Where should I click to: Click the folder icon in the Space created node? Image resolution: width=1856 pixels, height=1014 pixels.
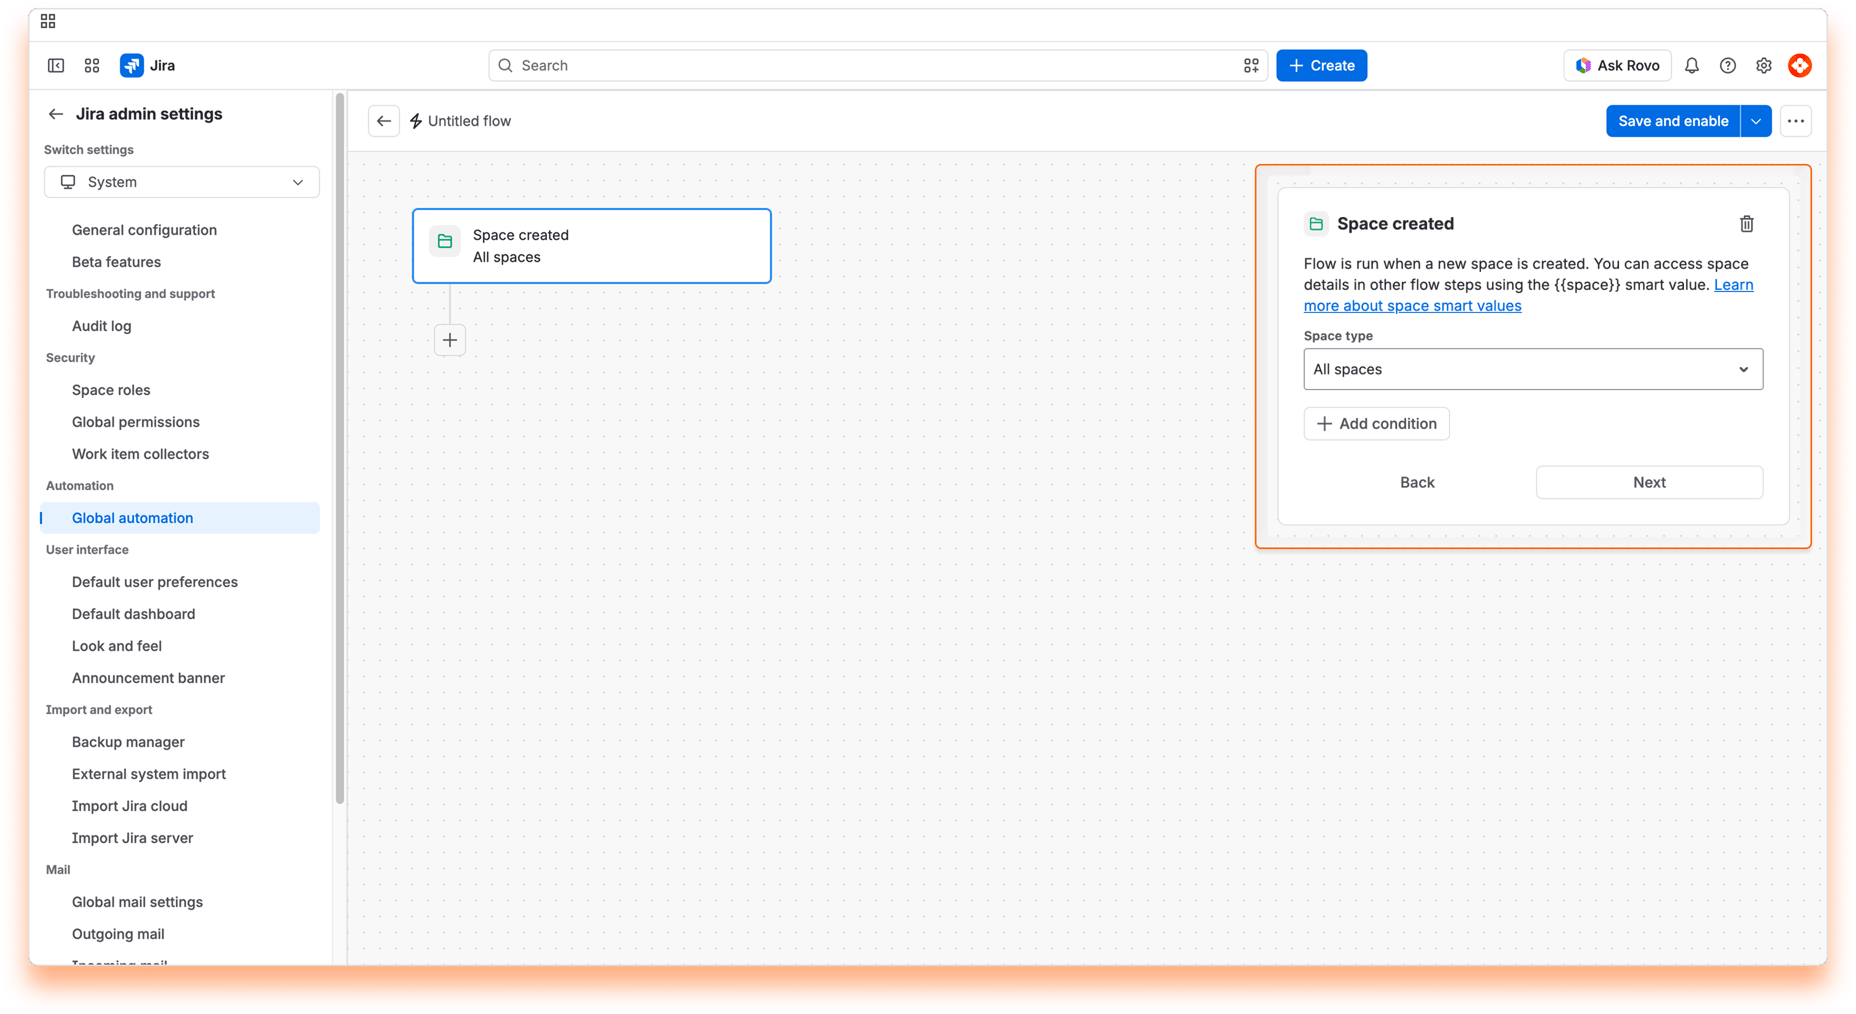pyautogui.click(x=445, y=241)
